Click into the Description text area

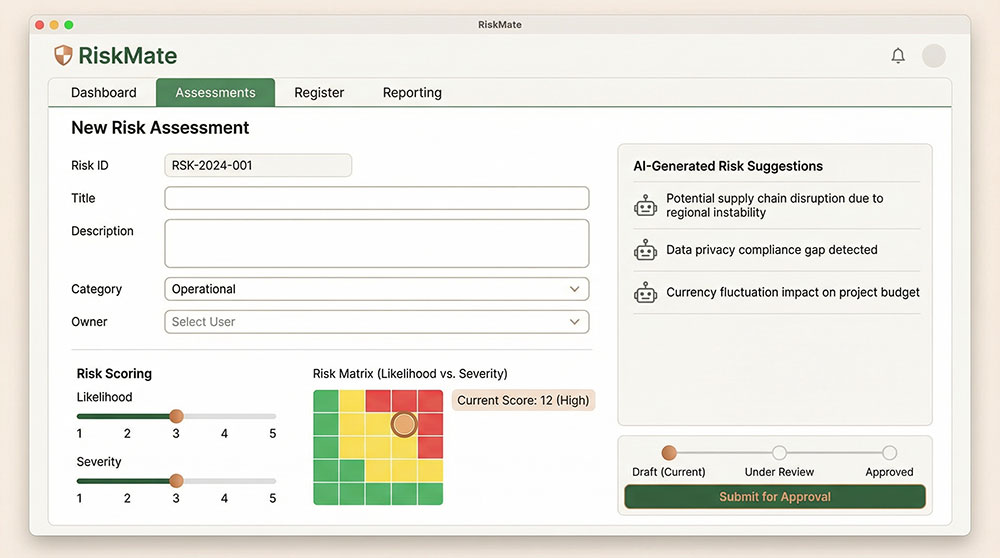click(376, 244)
